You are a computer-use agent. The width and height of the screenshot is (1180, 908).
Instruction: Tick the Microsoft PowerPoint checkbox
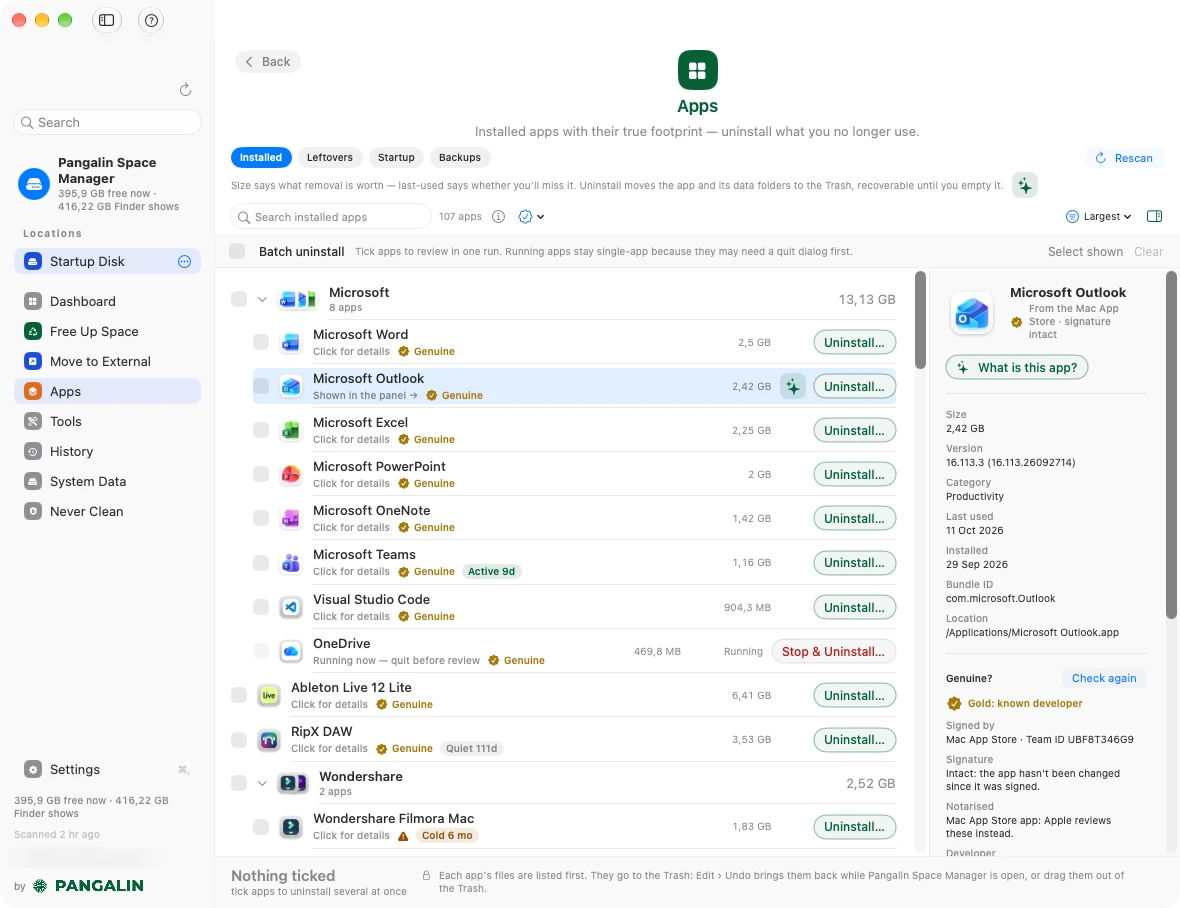pos(260,474)
